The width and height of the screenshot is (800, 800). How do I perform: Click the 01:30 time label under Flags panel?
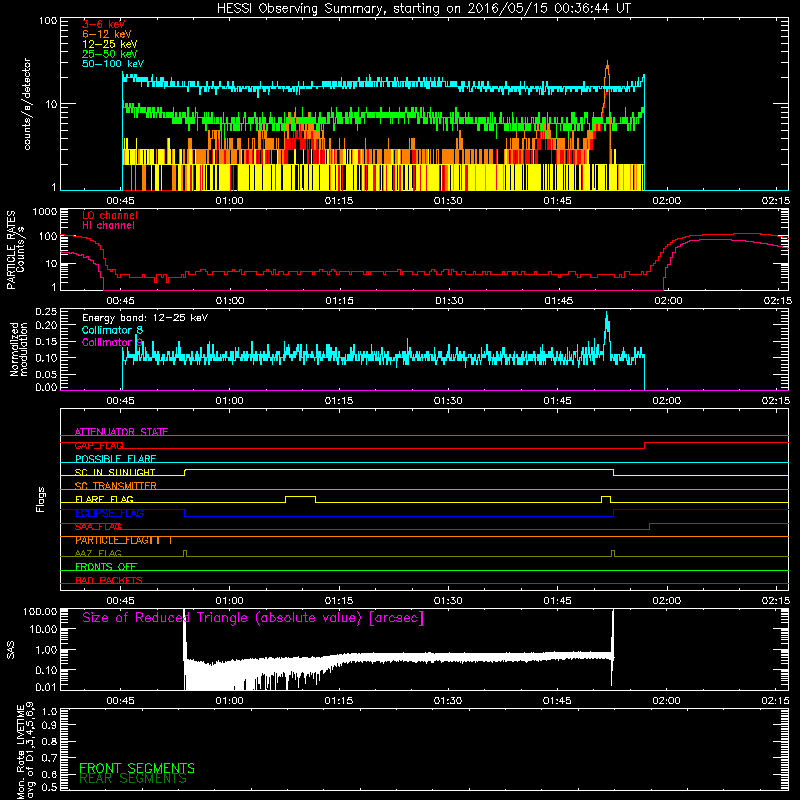[448, 601]
